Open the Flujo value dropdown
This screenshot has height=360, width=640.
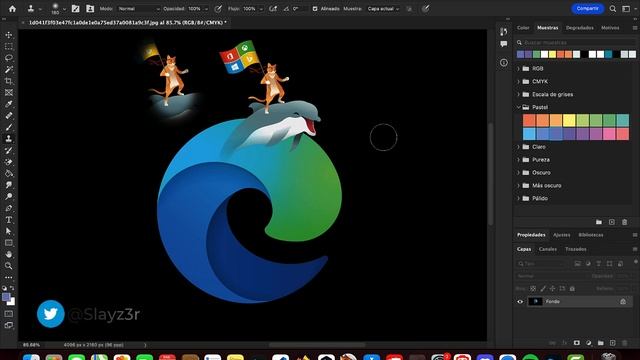(x=261, y=9)
